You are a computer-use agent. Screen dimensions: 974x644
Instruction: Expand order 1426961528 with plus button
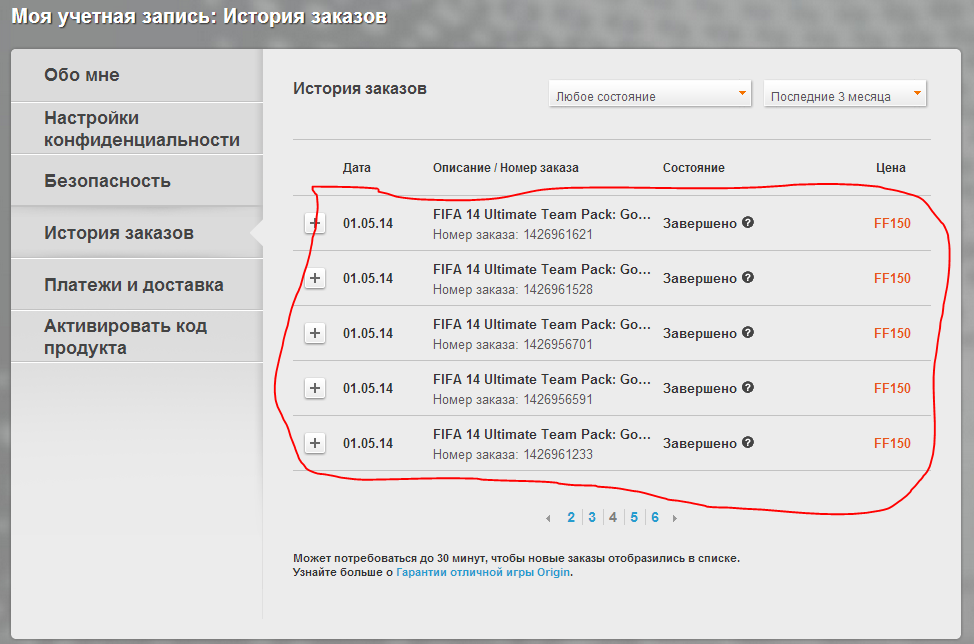pyautogui.click(x=315, y=278)
